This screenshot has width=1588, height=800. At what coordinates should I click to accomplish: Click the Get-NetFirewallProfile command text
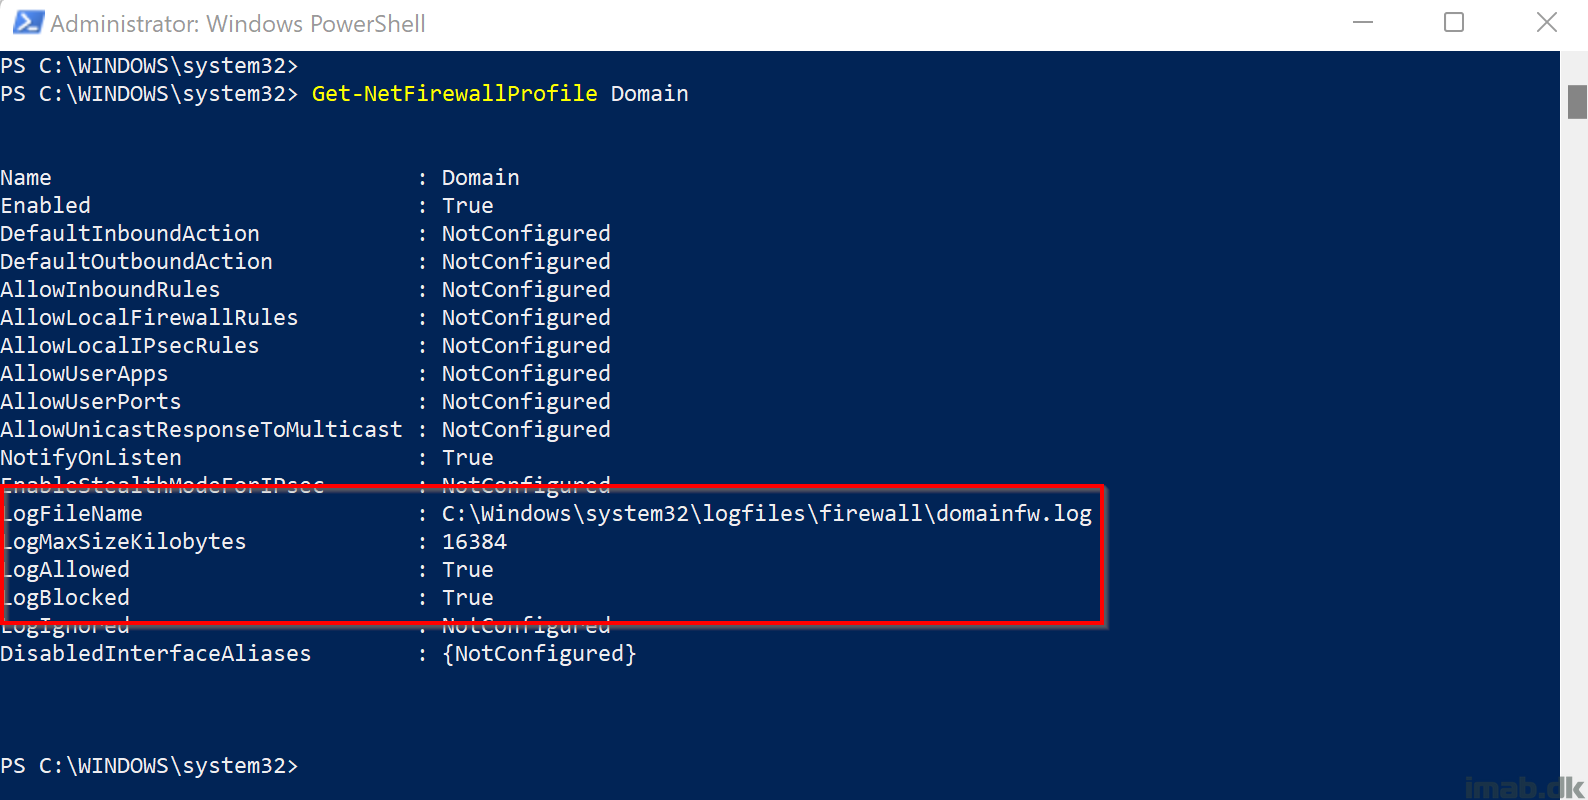pyautogui.click(x=454, y=94)
